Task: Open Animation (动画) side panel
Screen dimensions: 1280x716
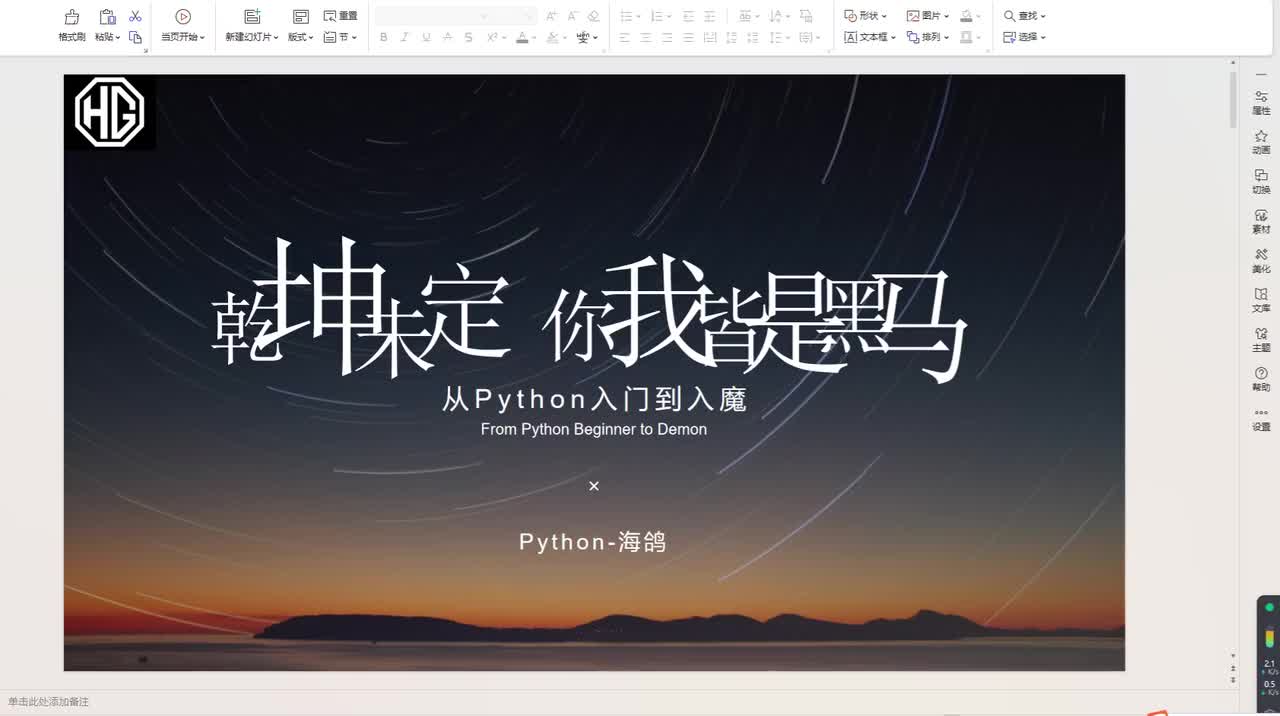Action: 1261,142
